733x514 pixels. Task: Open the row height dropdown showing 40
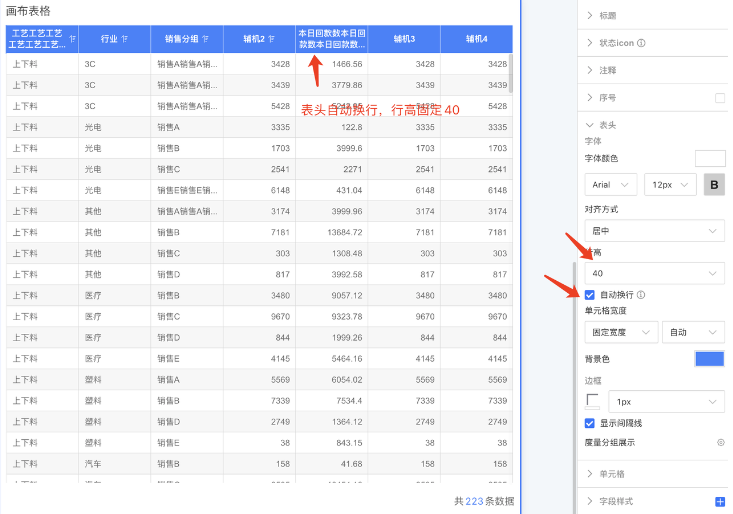tap(654, 273)
